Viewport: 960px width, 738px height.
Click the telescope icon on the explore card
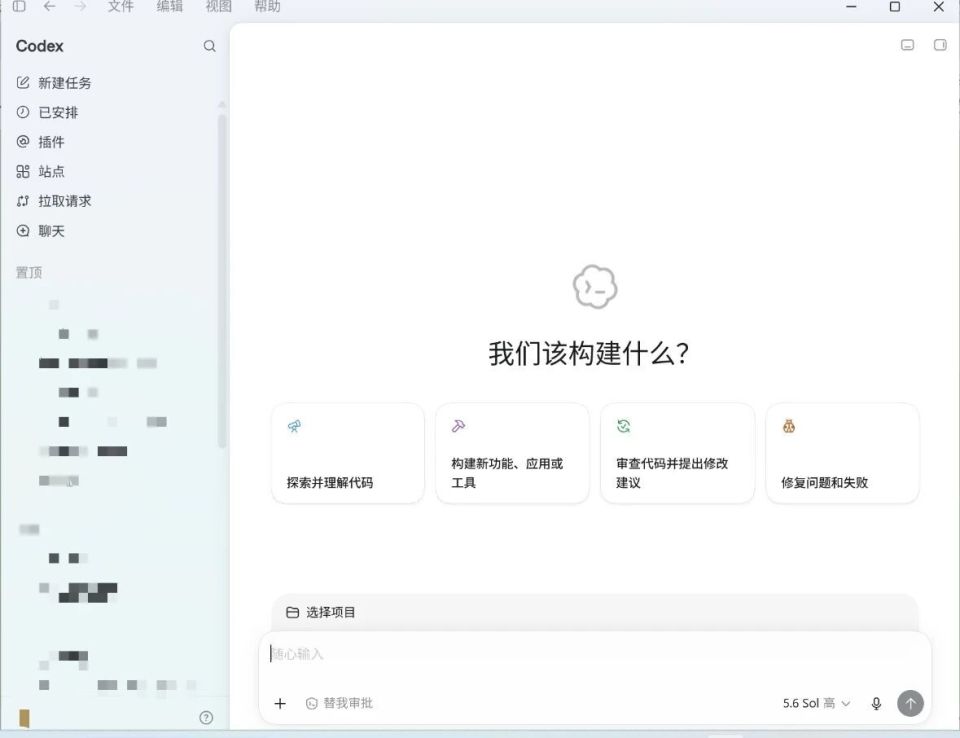tap(294, 426)
